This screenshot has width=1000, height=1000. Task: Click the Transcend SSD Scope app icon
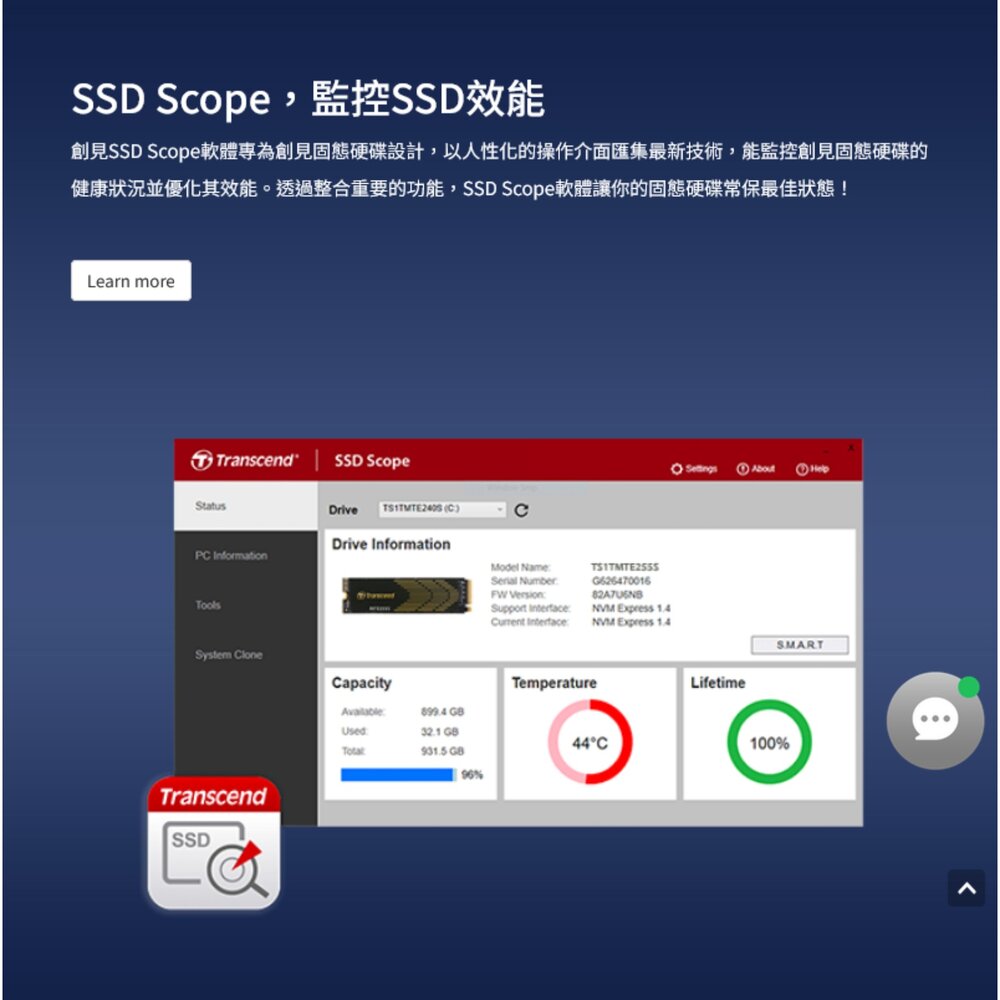click(x=214, y=843)
